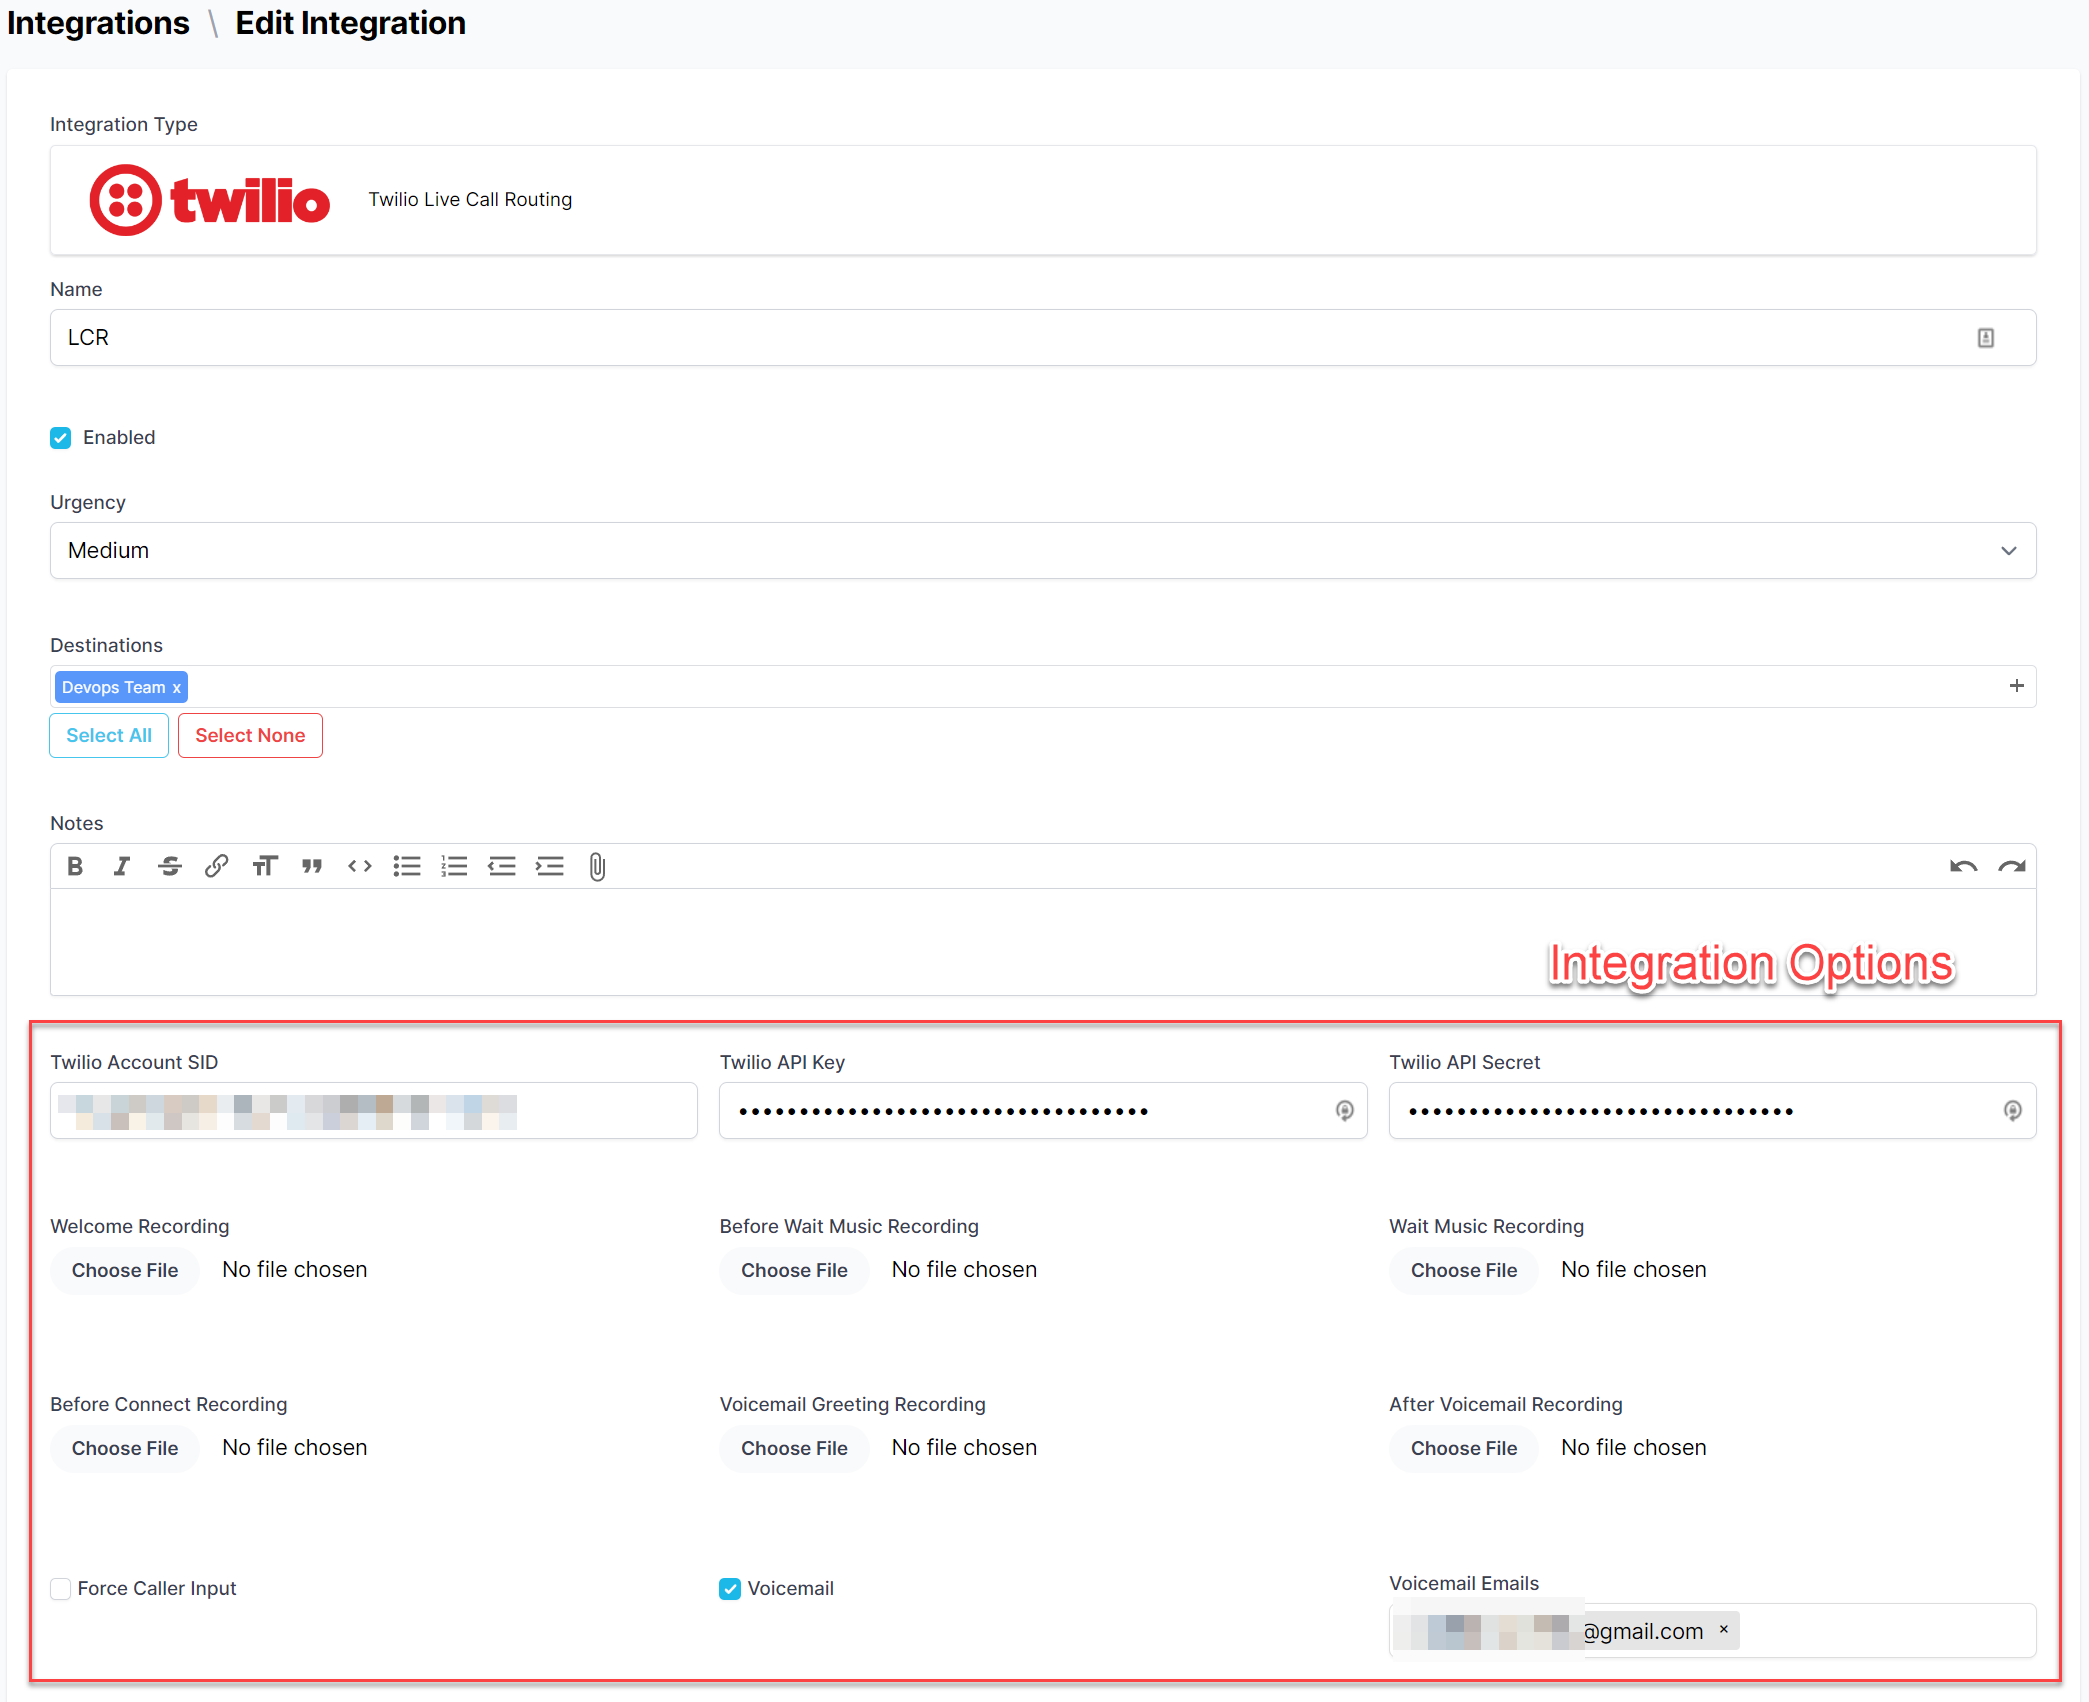This screenshot has width=2089, height=1702.
Task: Choose file for Welcome Recording
Action: [x=125, y=1271]
